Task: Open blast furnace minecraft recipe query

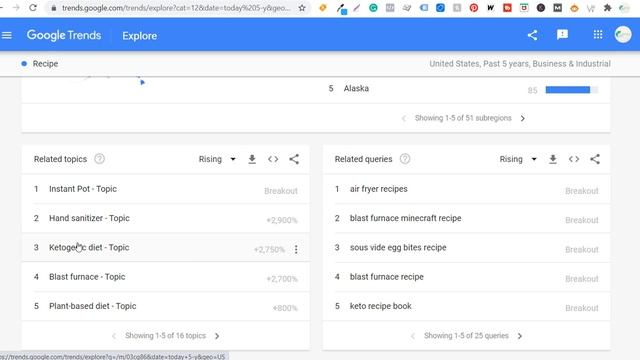Action: click(405, 218)
